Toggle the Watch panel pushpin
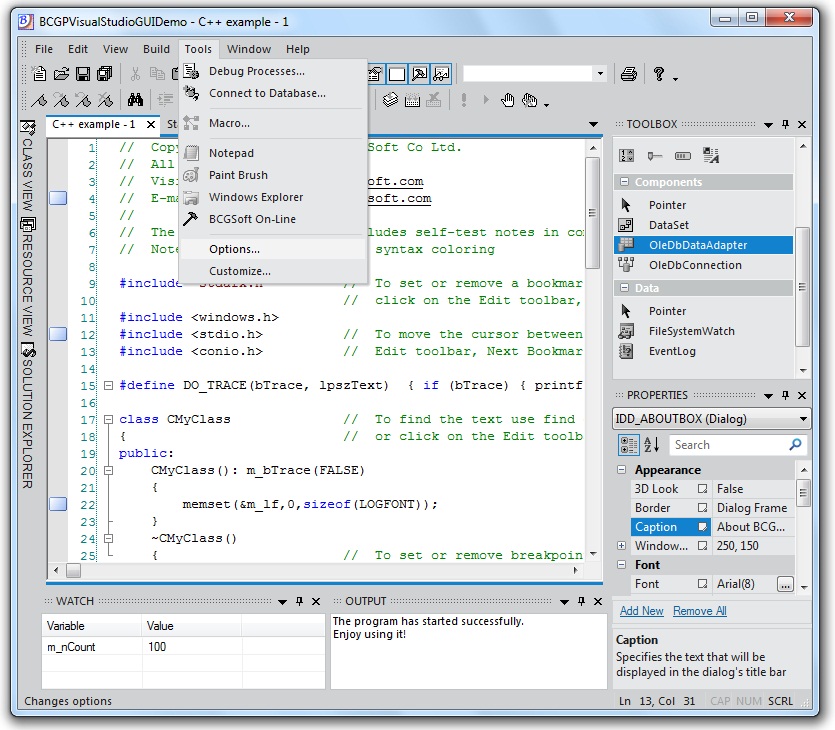835x730 pixels. (x=297, y=601)
